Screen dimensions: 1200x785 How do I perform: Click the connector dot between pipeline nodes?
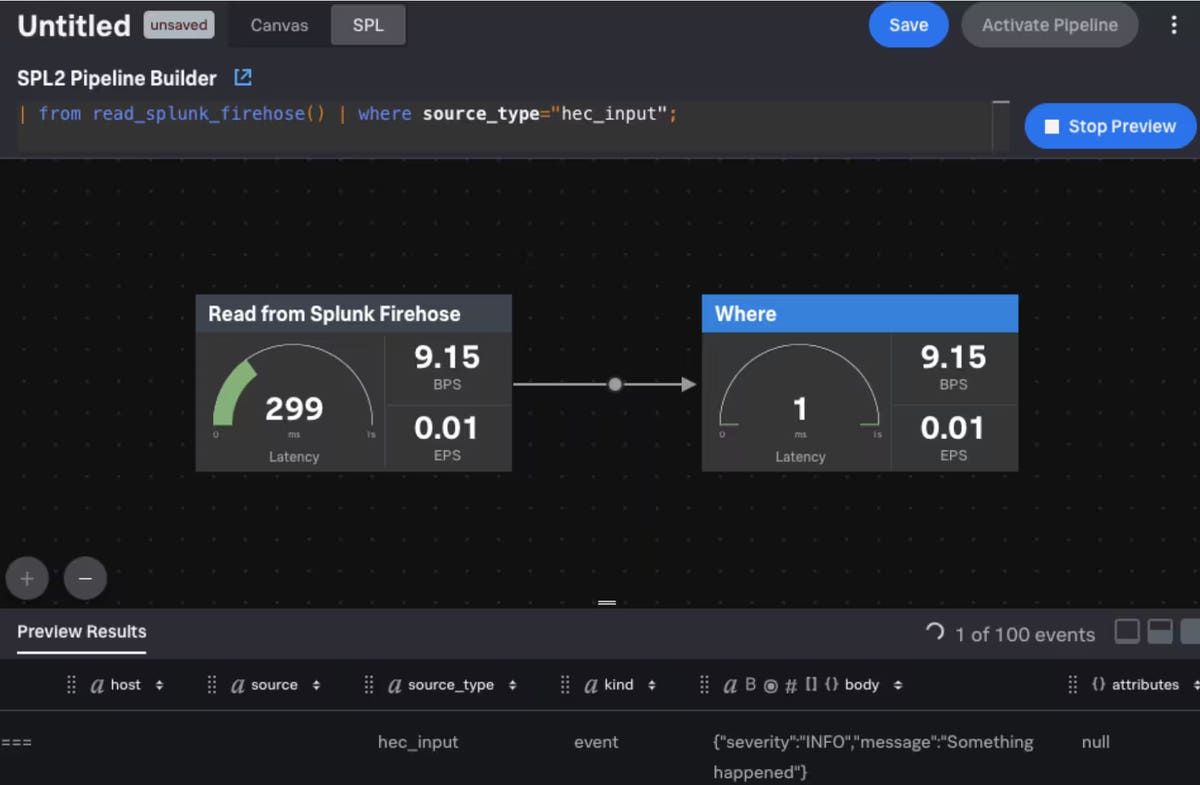(x=615, y=384)
